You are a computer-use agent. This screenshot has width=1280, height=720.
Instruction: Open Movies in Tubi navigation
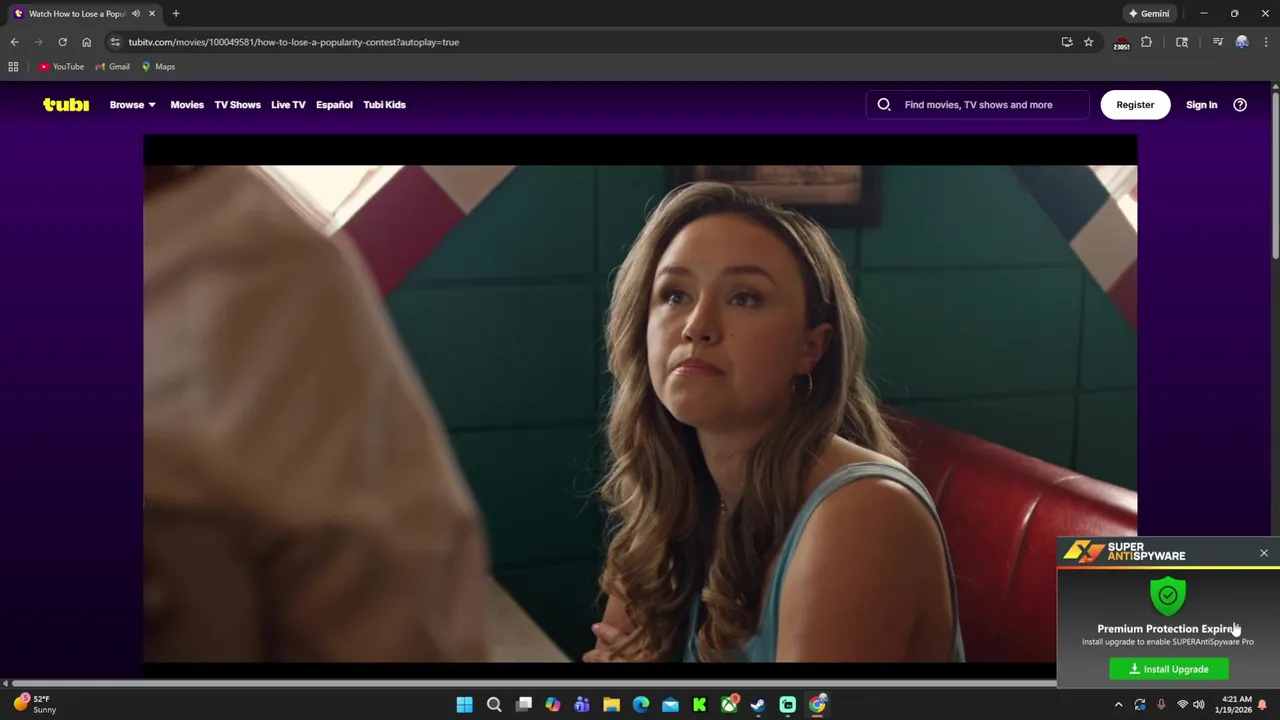pos(187,104)
